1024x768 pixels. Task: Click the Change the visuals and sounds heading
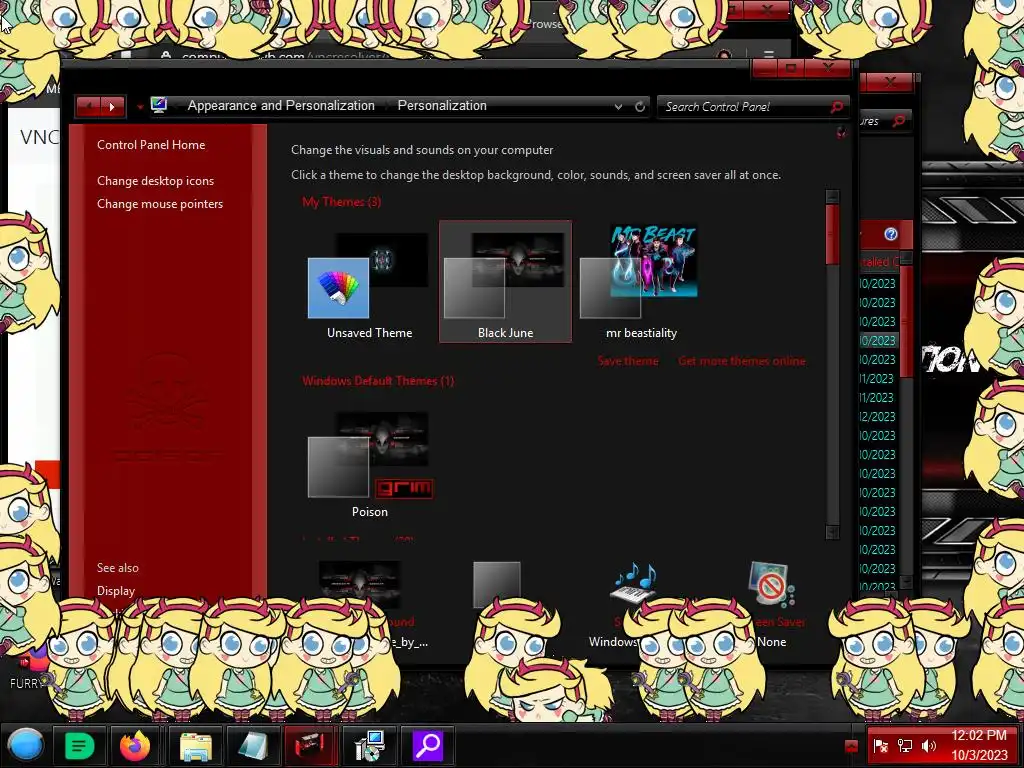coord(422,150)
